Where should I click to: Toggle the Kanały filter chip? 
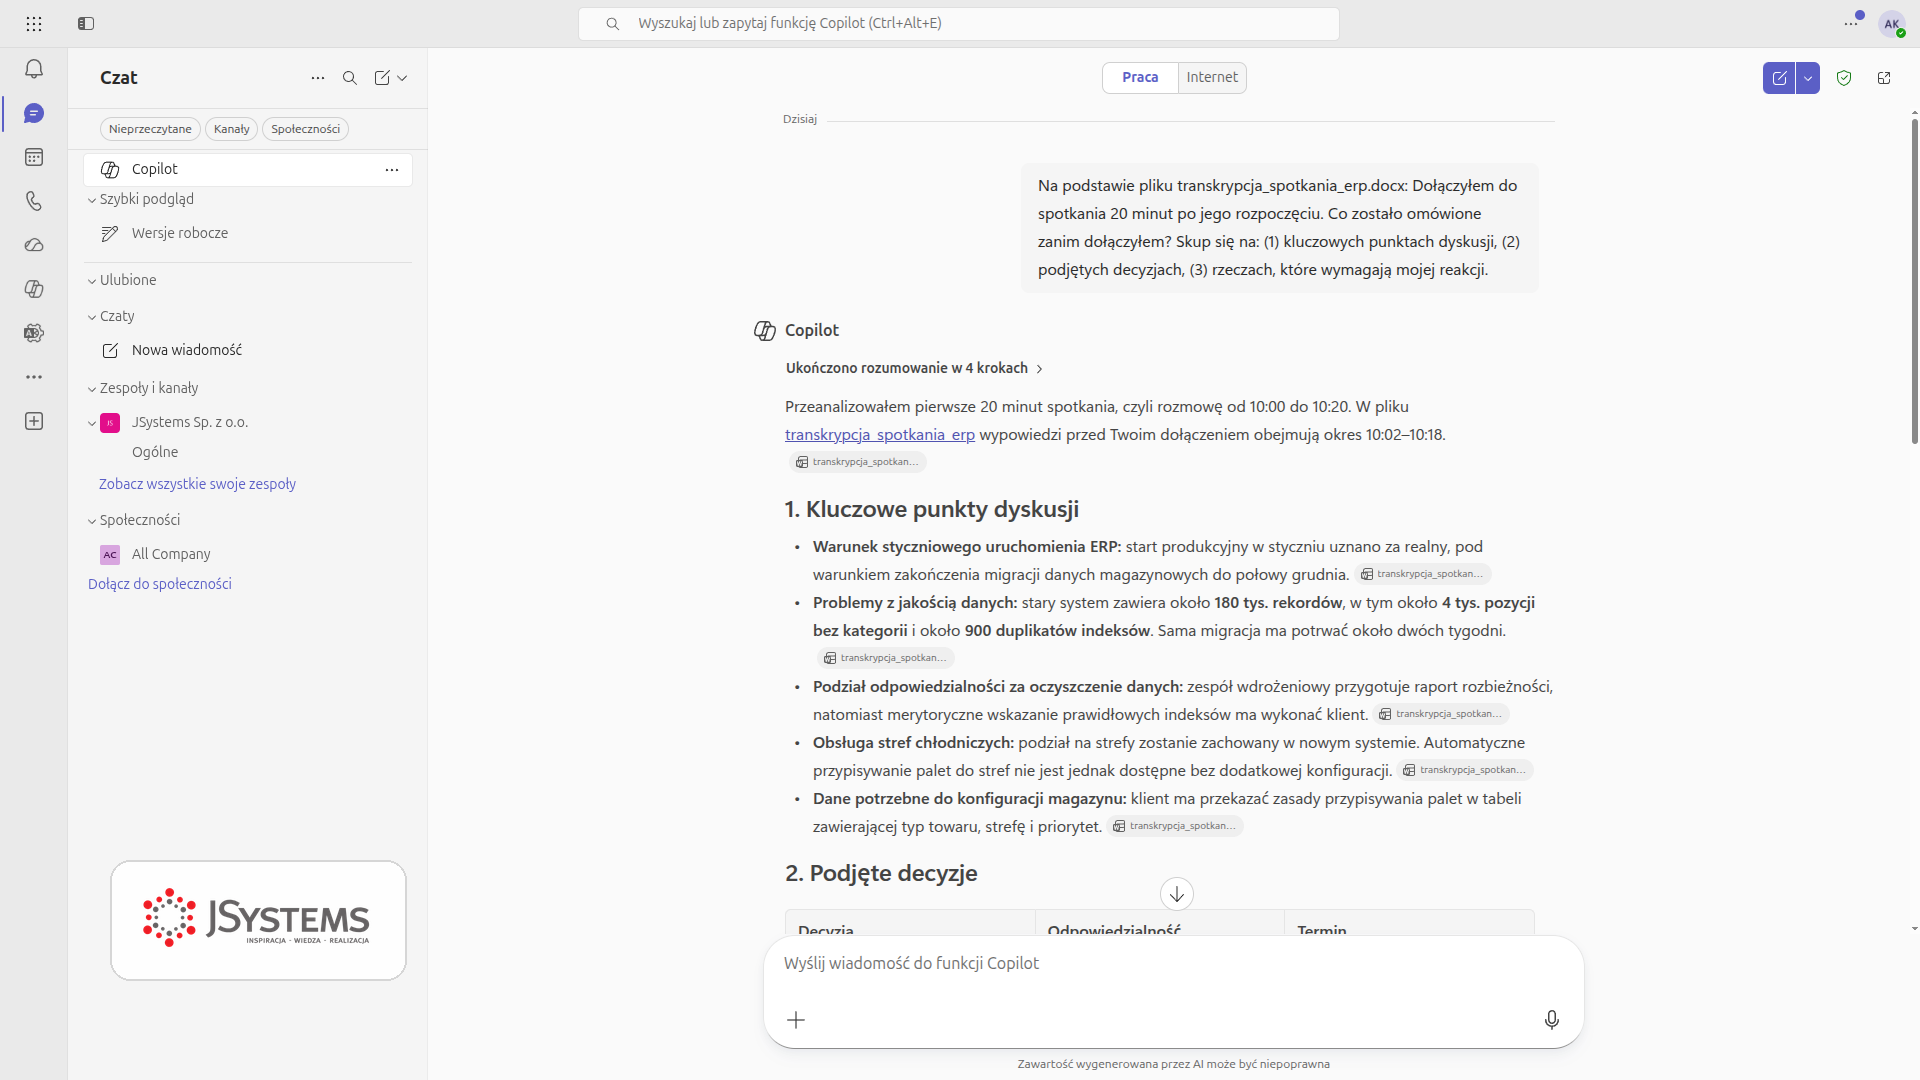coord(231,129)
